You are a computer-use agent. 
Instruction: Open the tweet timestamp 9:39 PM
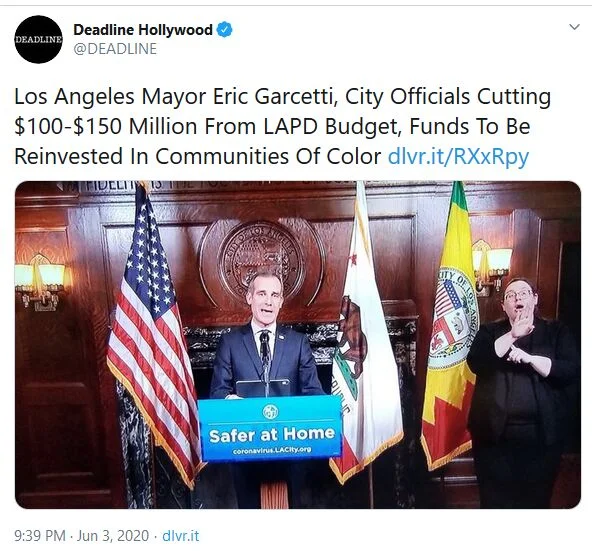tap(40, 536)
